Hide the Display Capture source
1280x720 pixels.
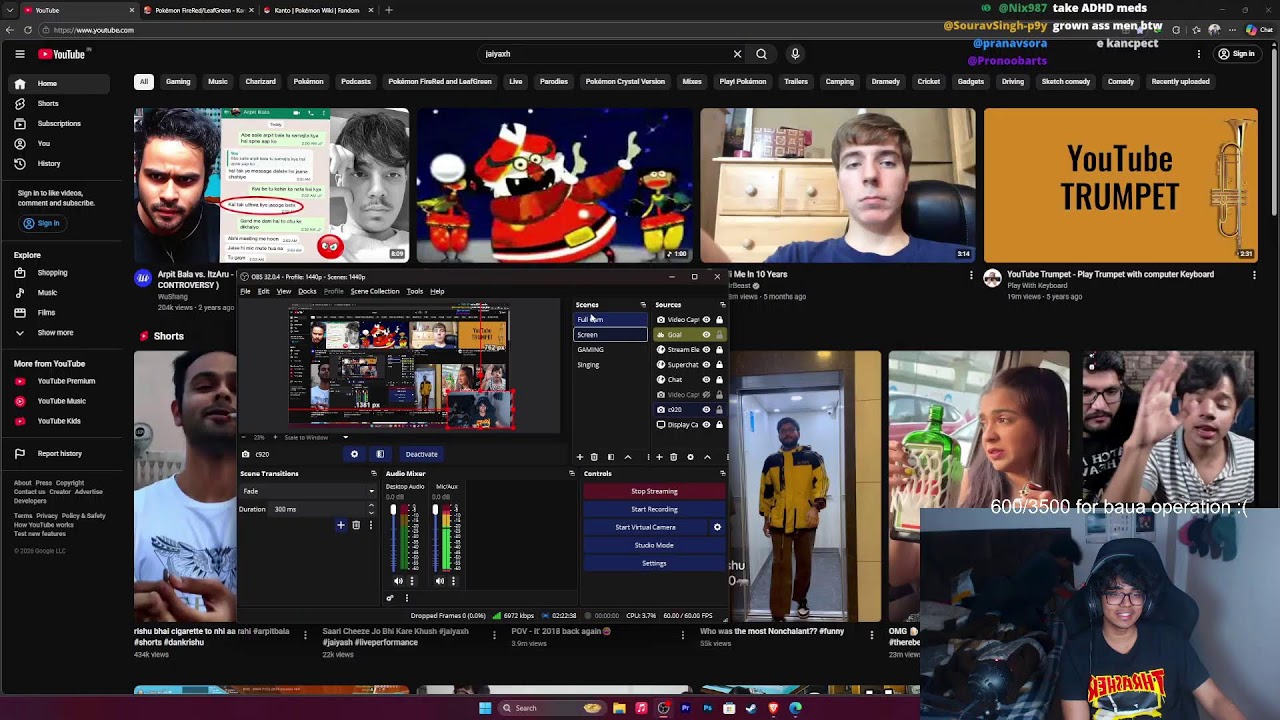(x=706, y=425)
